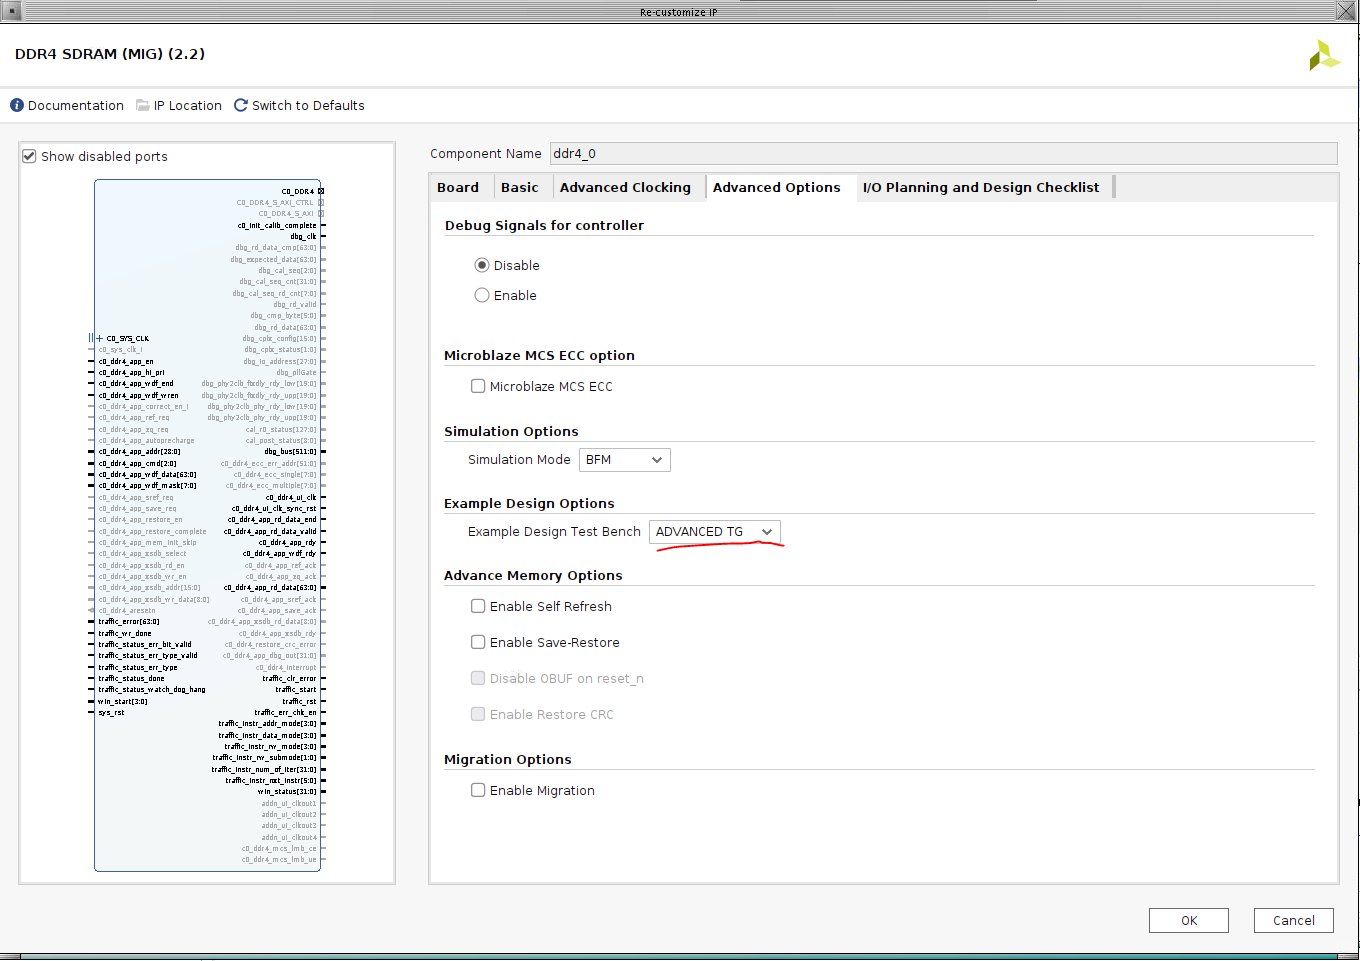1360x961 pixels.
Task: Open the window menu icon in title bar
Action: tap(13, 12)
